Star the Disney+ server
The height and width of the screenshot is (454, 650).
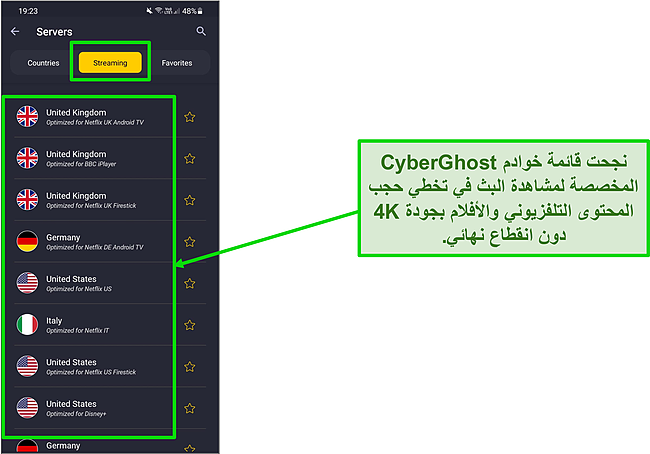click(x=189, y=408)
